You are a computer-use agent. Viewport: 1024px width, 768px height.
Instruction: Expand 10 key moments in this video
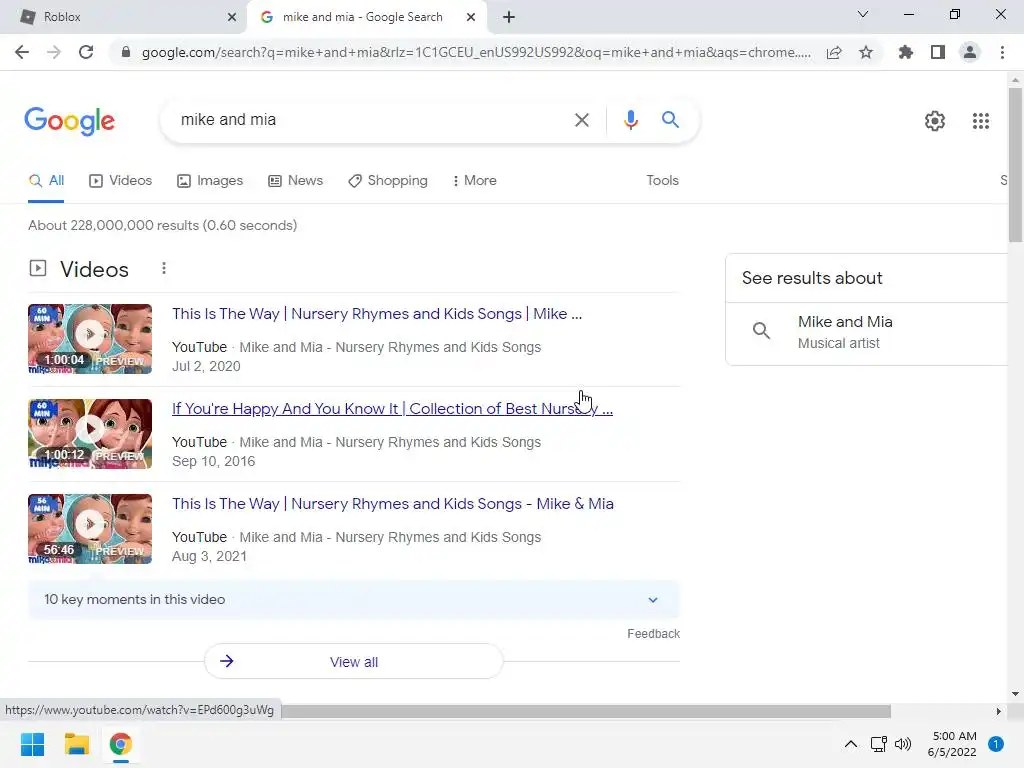[x=353, y=600]
